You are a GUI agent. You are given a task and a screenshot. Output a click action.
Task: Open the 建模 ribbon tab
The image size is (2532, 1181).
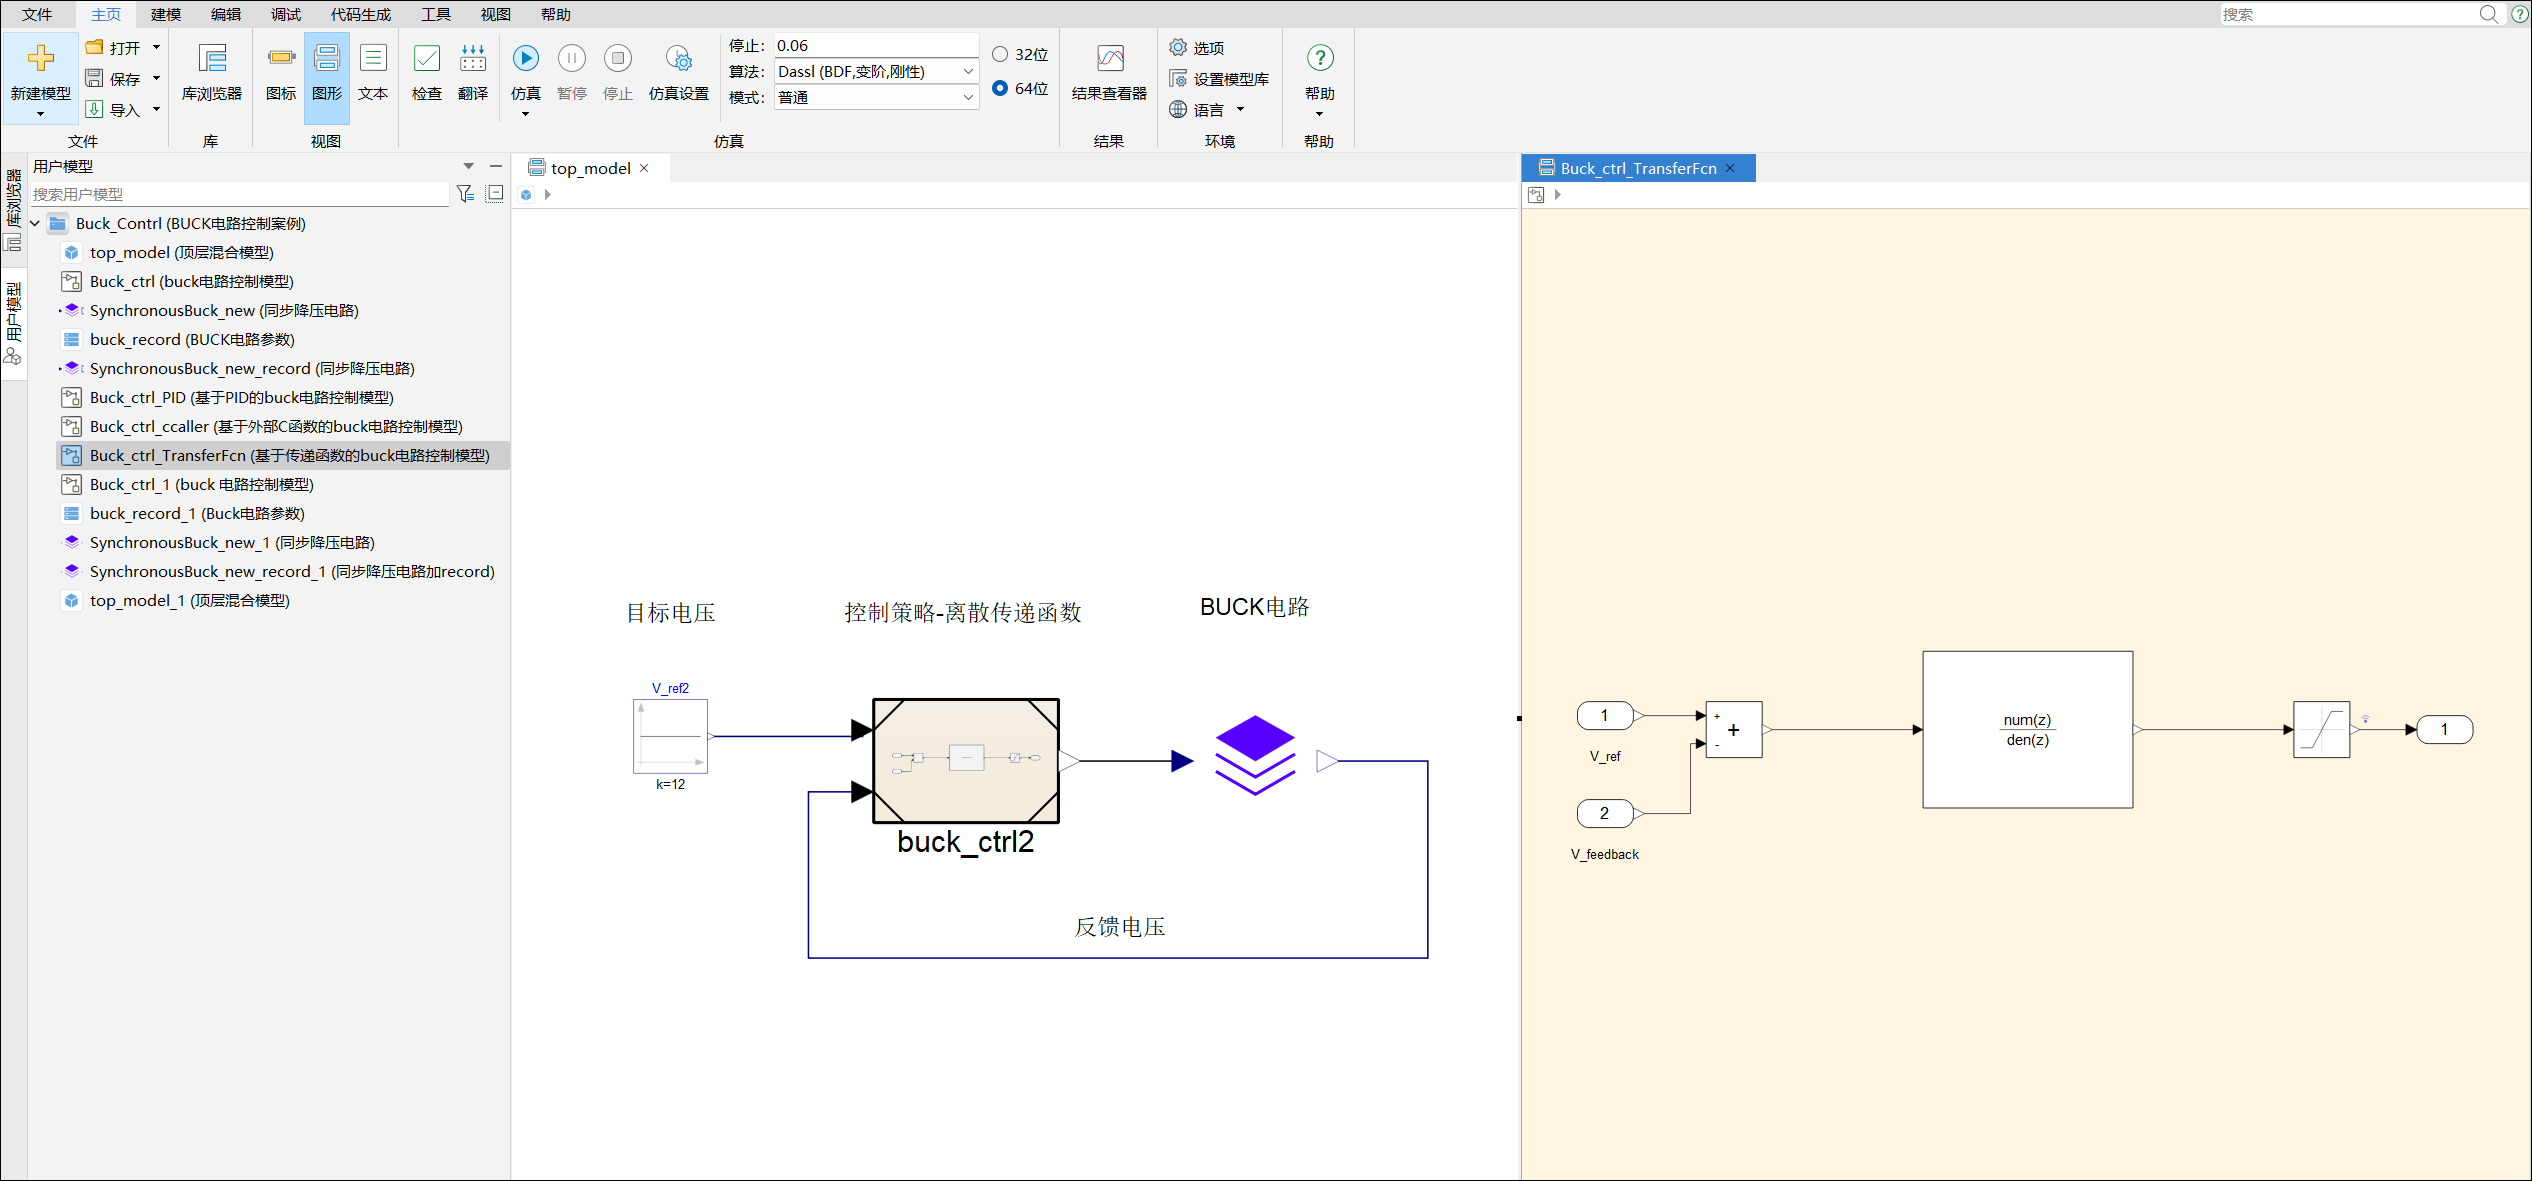click(x=166, y=14)
